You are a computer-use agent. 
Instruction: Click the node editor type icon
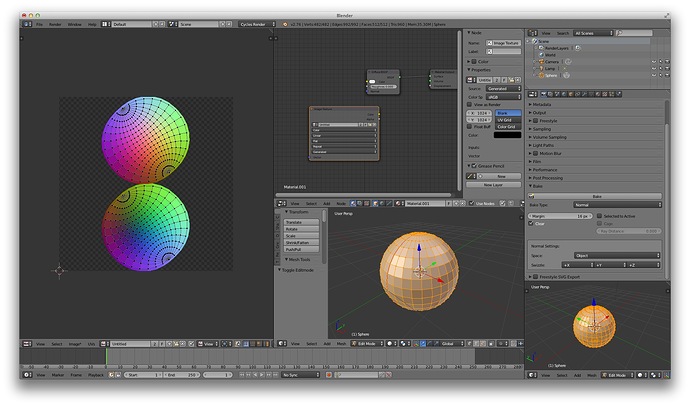pyautogui.click(x=282, y=203)
